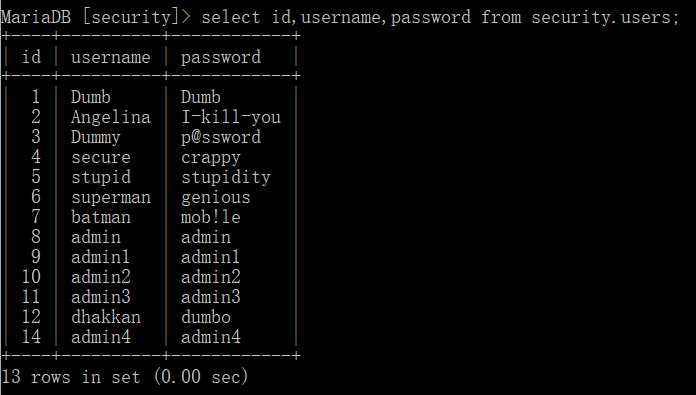Click the password 'p@ssword'

point(221,138)
